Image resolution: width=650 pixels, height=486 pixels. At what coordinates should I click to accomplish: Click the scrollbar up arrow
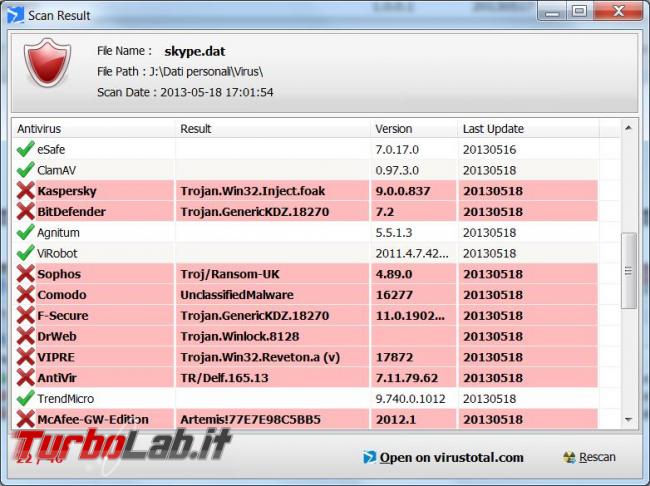tap(628, 128)
